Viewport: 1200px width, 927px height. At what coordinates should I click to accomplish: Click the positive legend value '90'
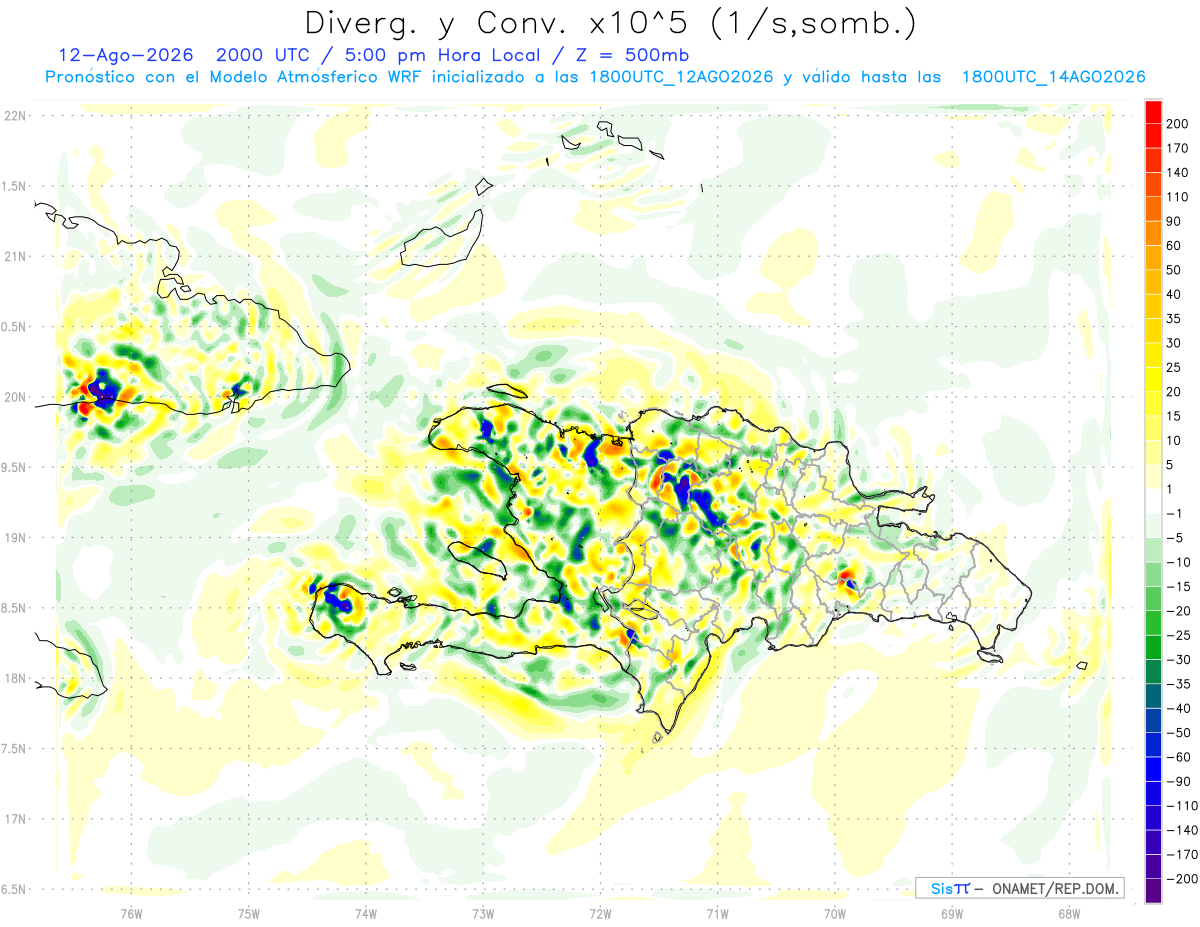[x=1175, y=221]
